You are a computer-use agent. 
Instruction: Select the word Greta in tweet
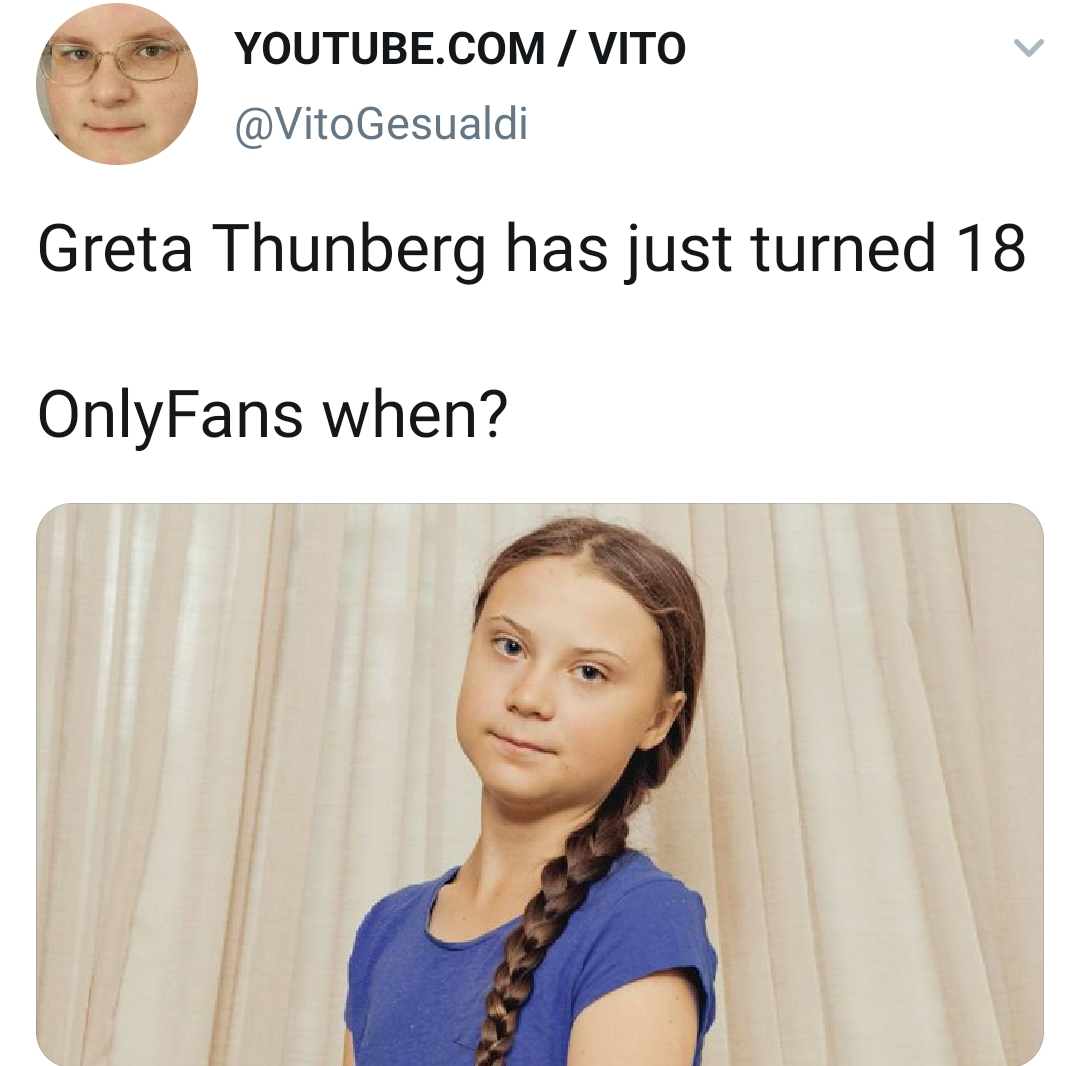pyautogui.click(x=115, y=248)
